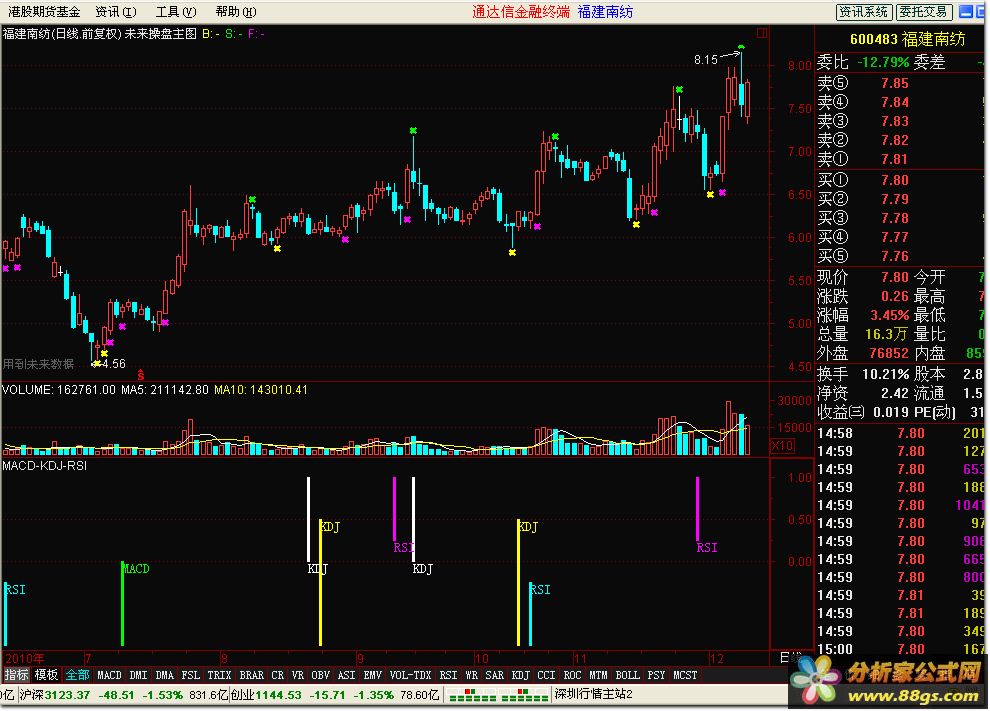Click the 卖① price 7.81

pos(895,159)
